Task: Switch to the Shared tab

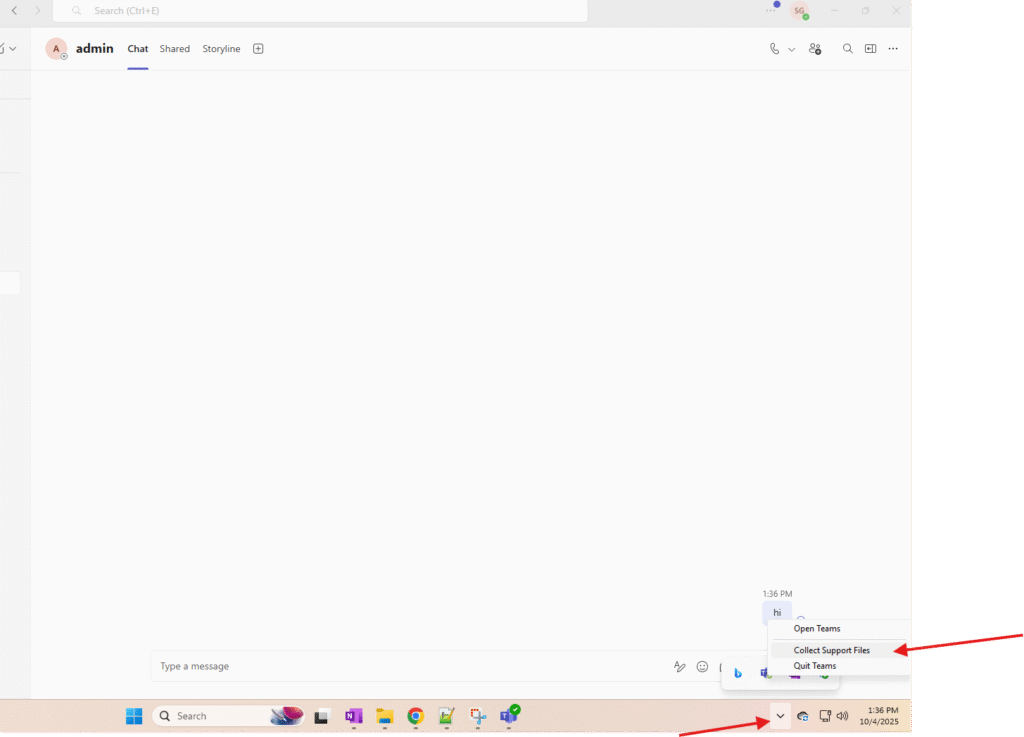Action: (174, 49)
